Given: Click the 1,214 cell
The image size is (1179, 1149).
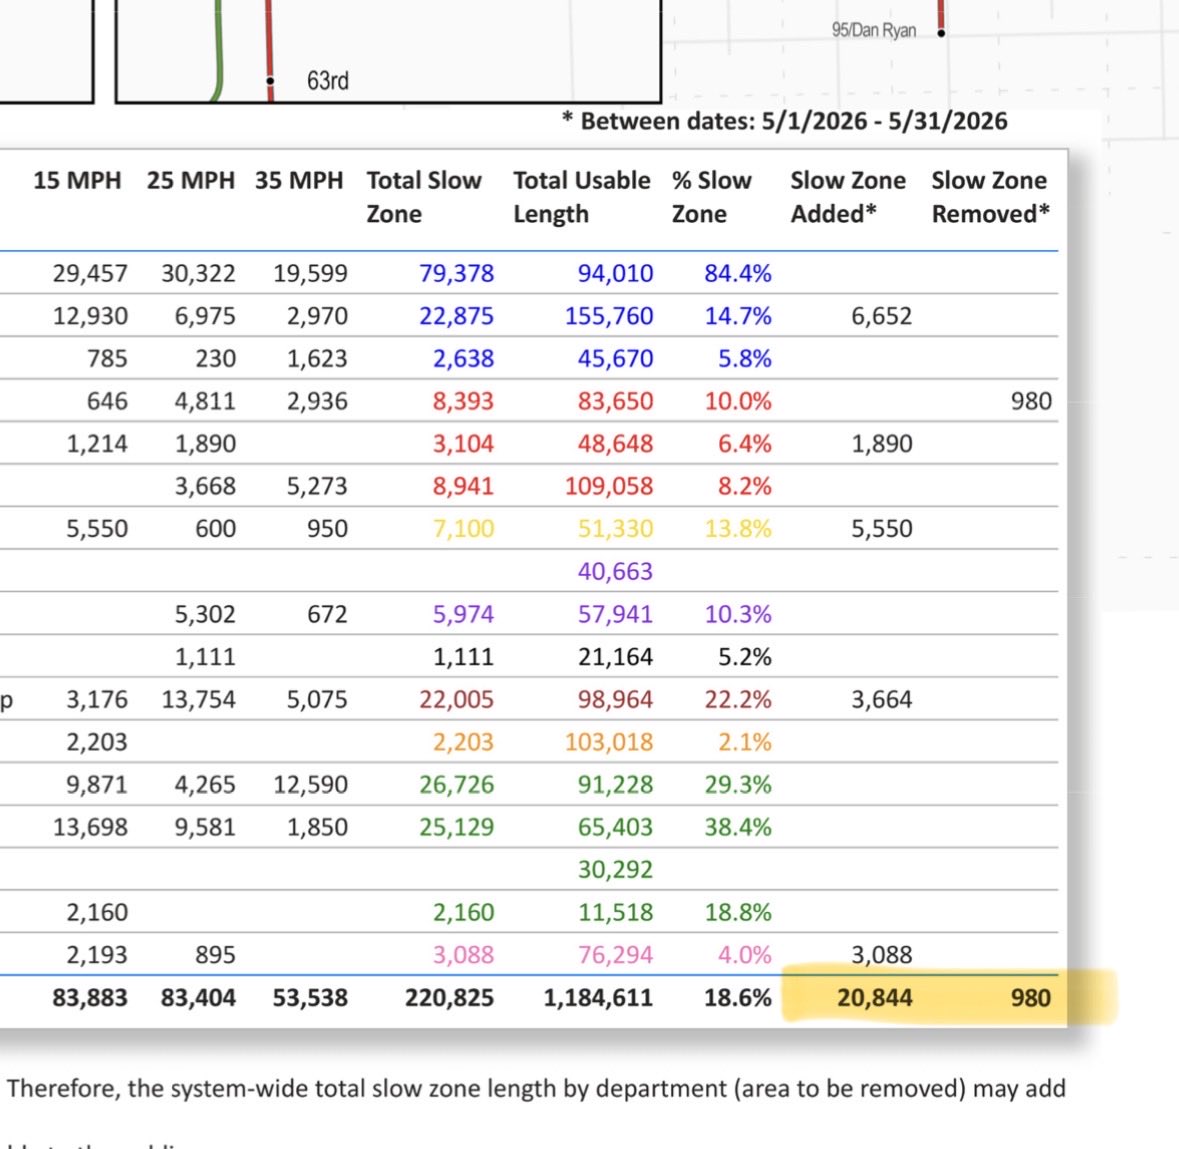Looking at the screenshot, I should point(97,444).
